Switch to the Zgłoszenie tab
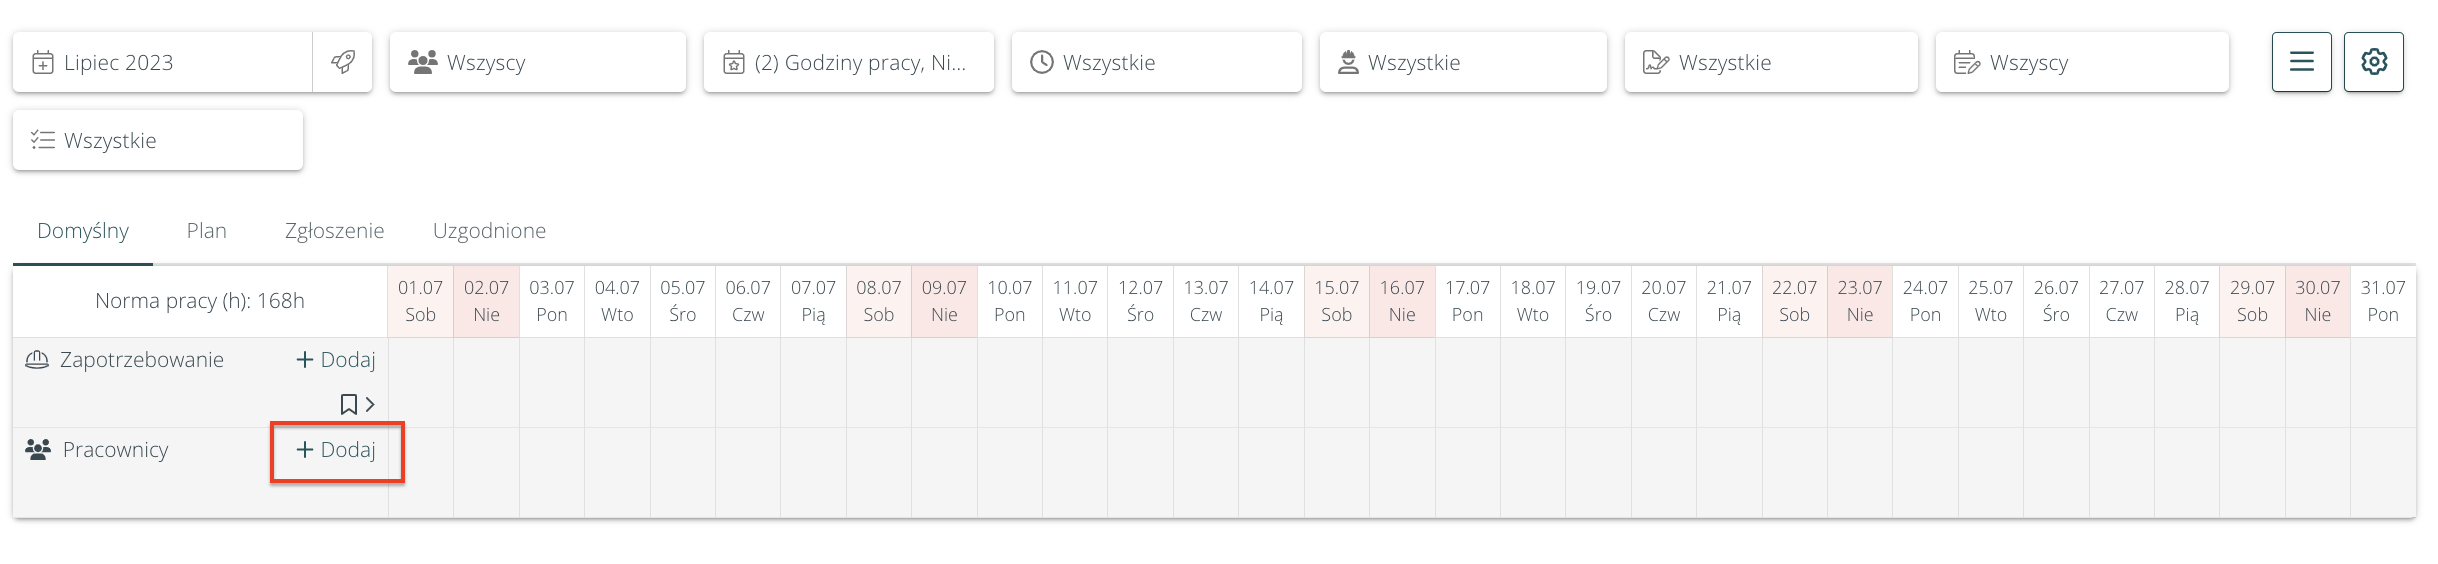 coord(334,231)
